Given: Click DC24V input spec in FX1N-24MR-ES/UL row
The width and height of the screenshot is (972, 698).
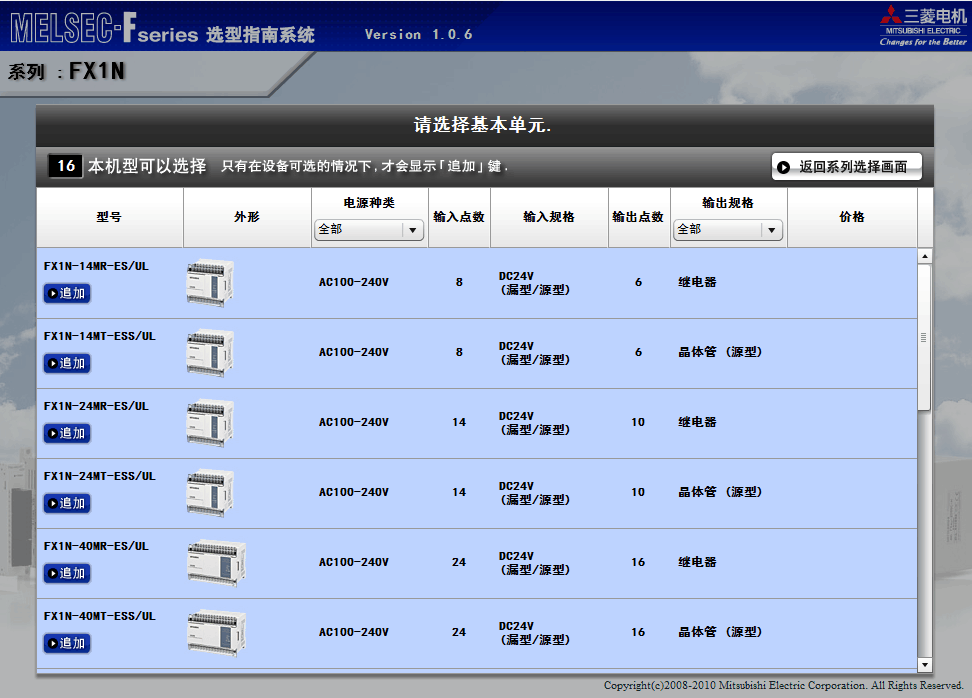Looking at the screenshot, I should click(x=534, y=423).
